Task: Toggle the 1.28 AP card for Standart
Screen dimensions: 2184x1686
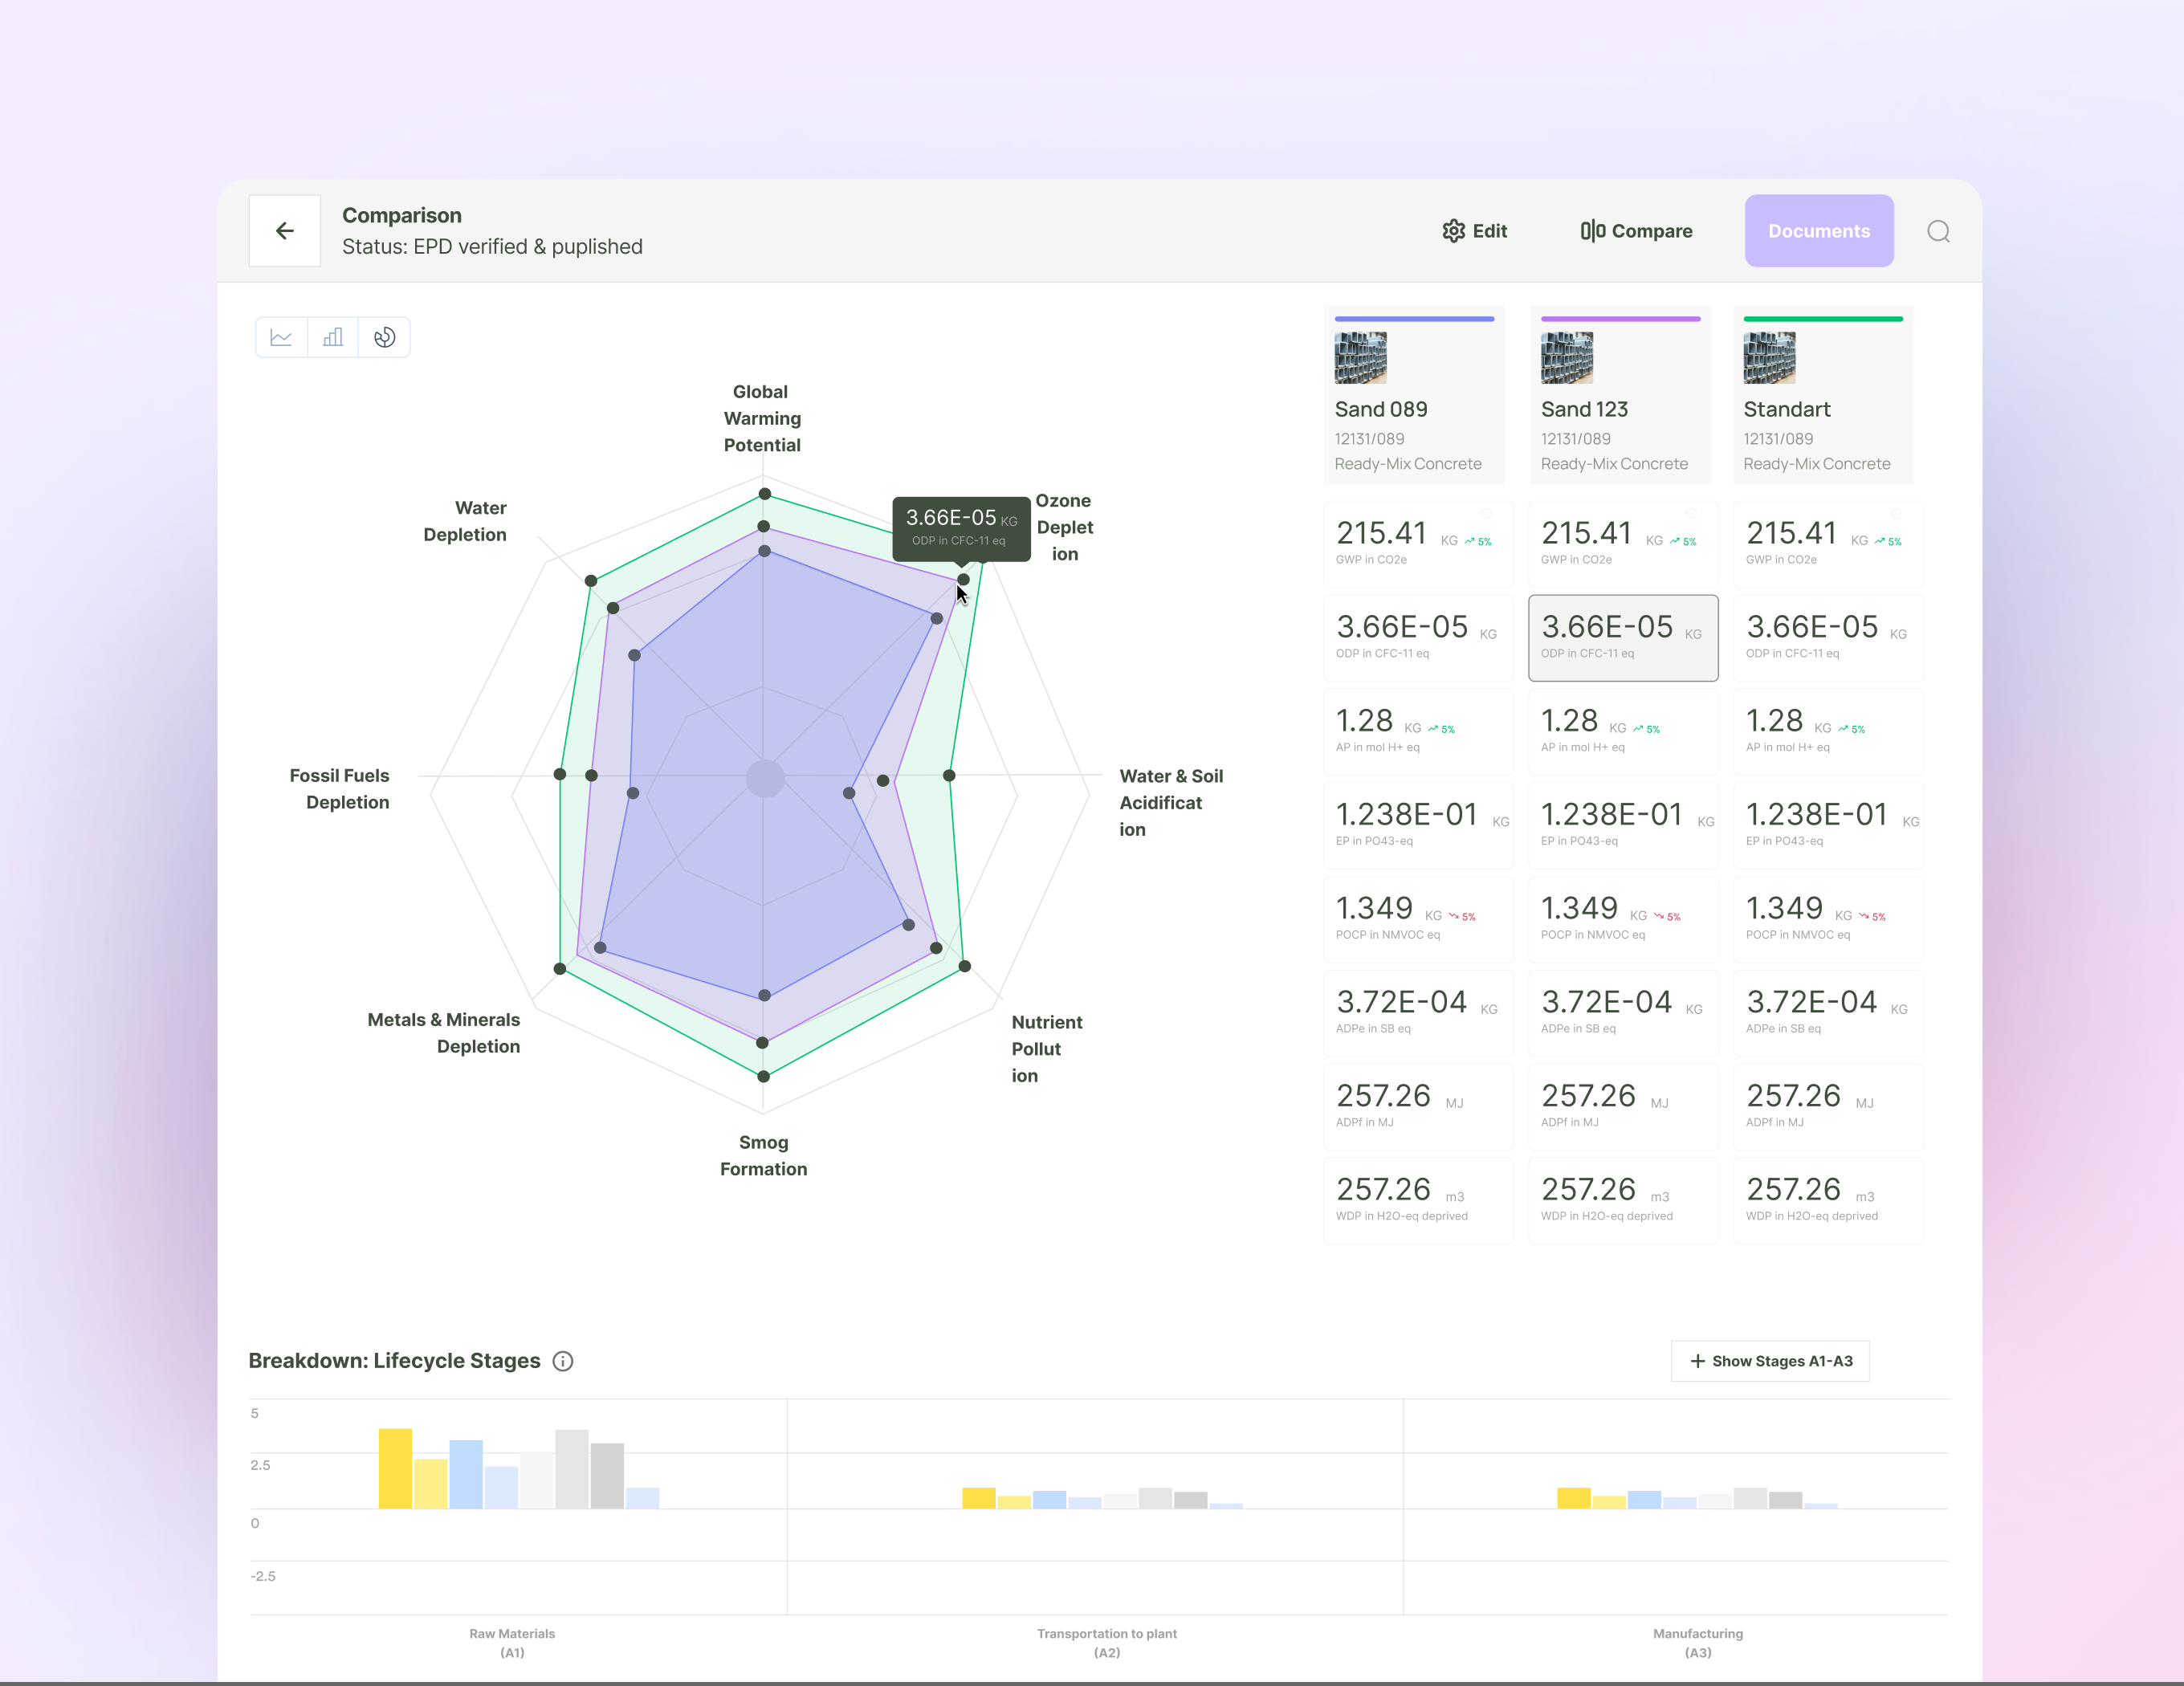Action: click(1828, 731)
